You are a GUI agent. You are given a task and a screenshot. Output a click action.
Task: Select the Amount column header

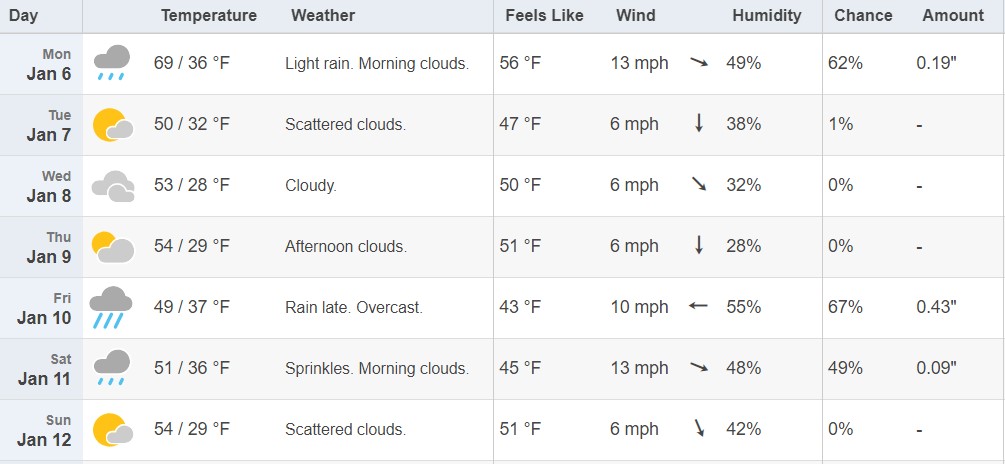tap(952, 15)
